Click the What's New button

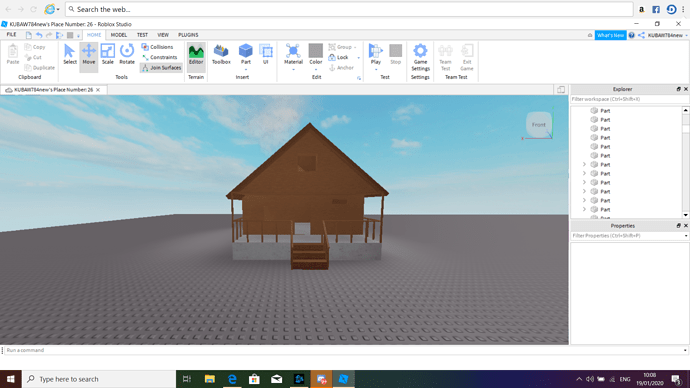coord(610,35)
